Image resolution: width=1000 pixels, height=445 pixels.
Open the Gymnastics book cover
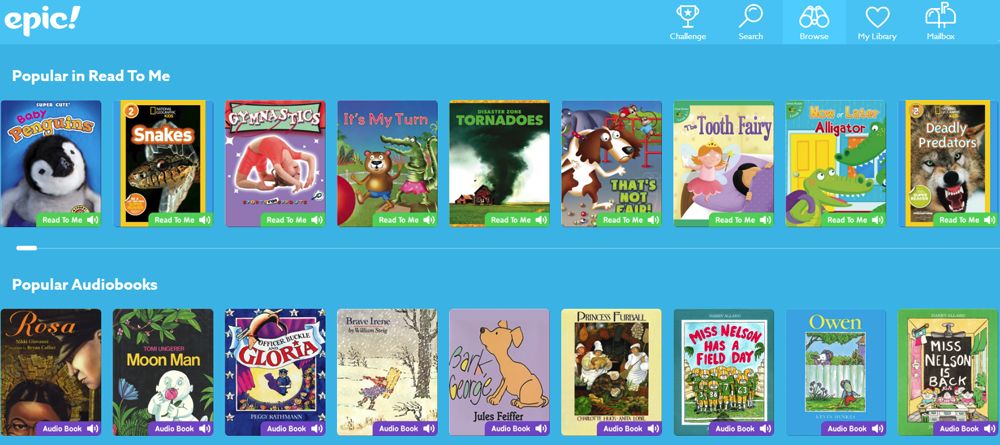coord(275,163)
